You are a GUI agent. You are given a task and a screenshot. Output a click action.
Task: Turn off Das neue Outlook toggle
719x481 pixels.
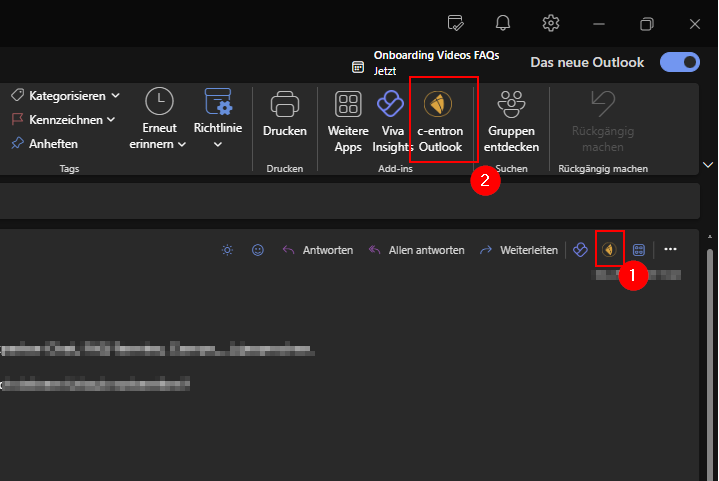coord(680,62)
